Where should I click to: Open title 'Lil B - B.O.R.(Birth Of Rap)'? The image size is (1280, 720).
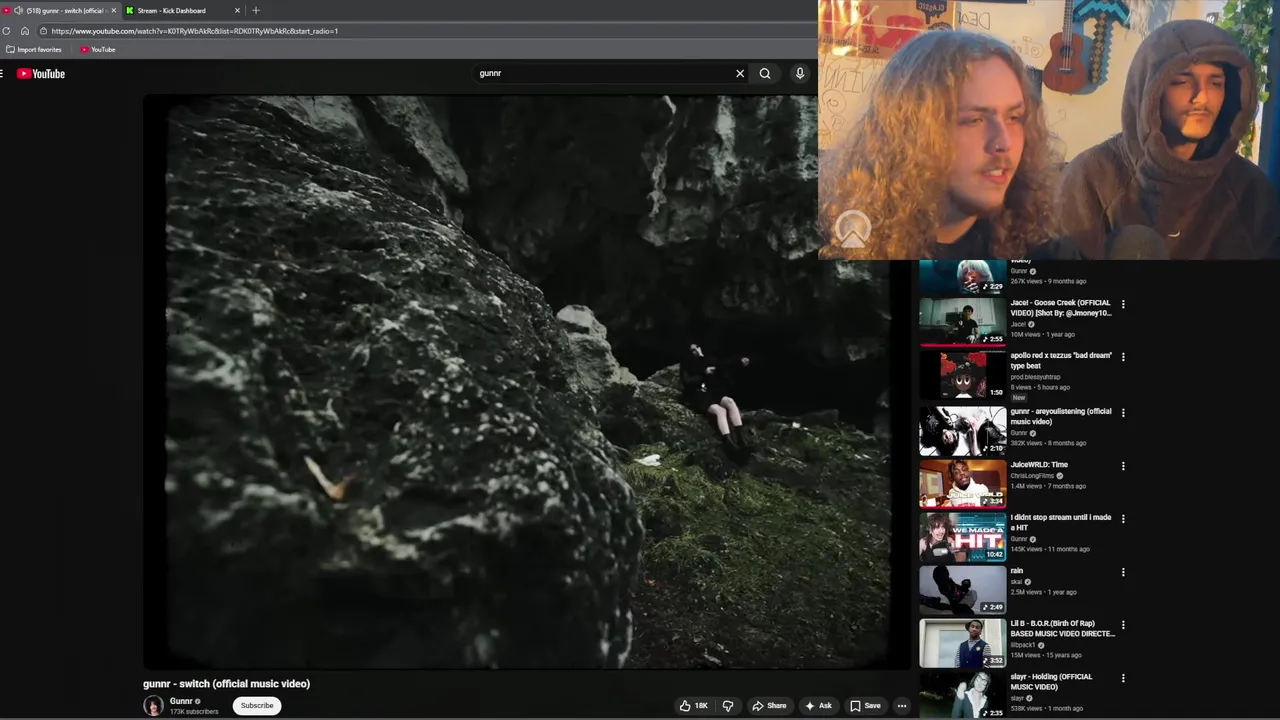[x=1062, y=628]
